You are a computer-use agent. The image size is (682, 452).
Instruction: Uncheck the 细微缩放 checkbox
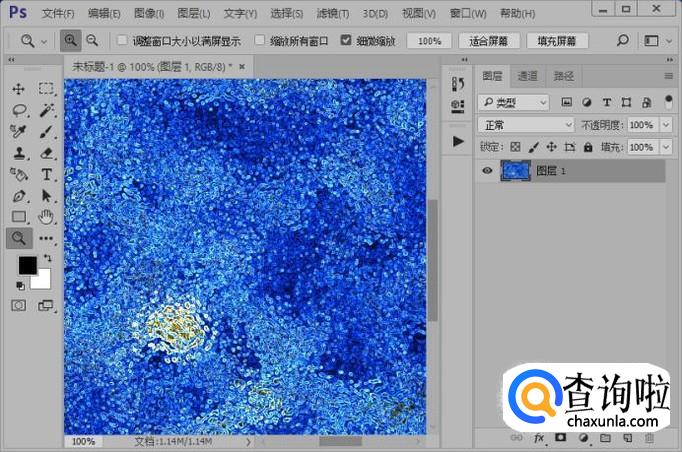(x=346, y=41)
